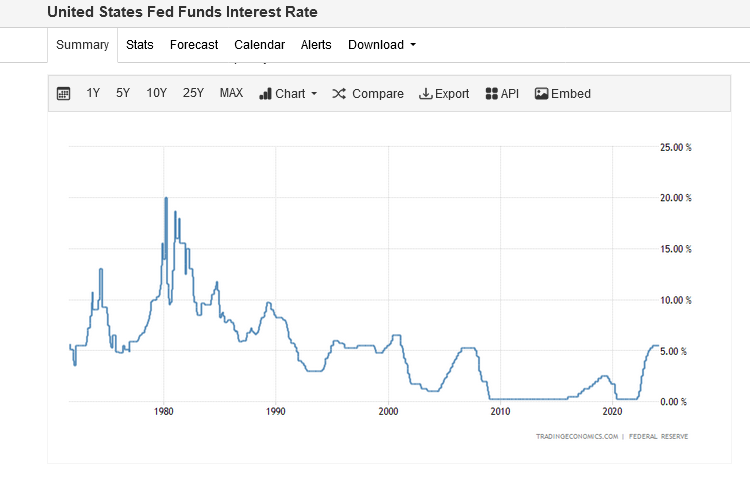Select the 10Y time range
The image size is (750, 482).
pos(157,93)
